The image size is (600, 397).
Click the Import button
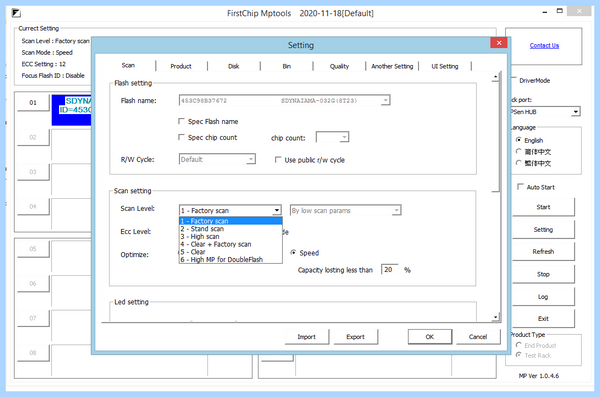[x=307, y=337]
